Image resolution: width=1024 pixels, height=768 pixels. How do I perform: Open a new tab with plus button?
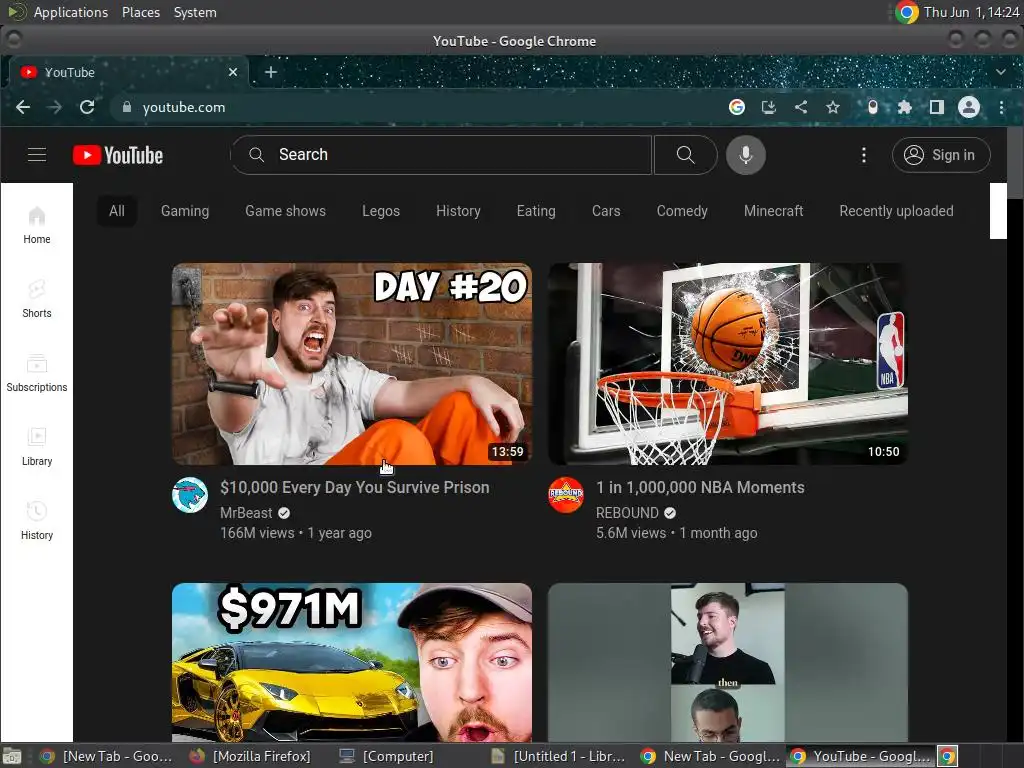pyautogui.click(x=271, y=72)
